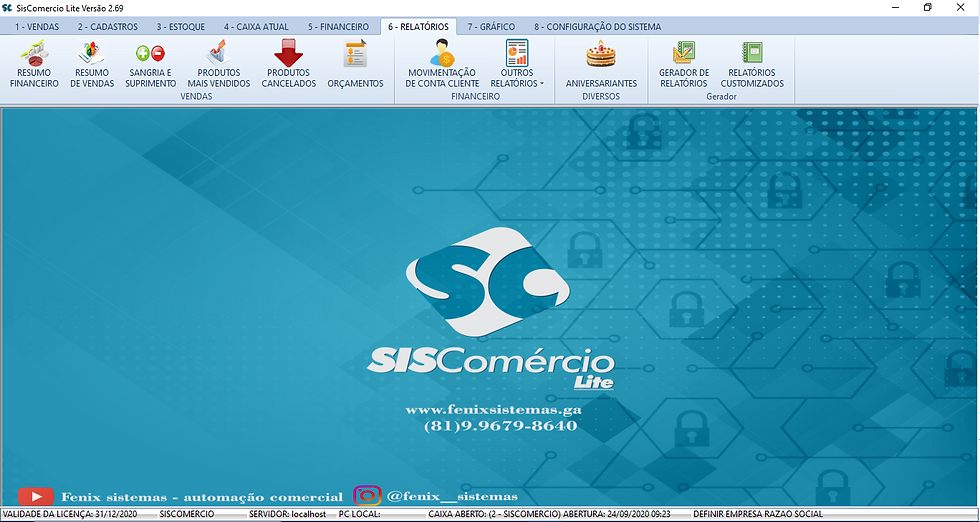
Task: Click 'SERVIDOR: localhost' in status bar
Action: pos(288,514)
